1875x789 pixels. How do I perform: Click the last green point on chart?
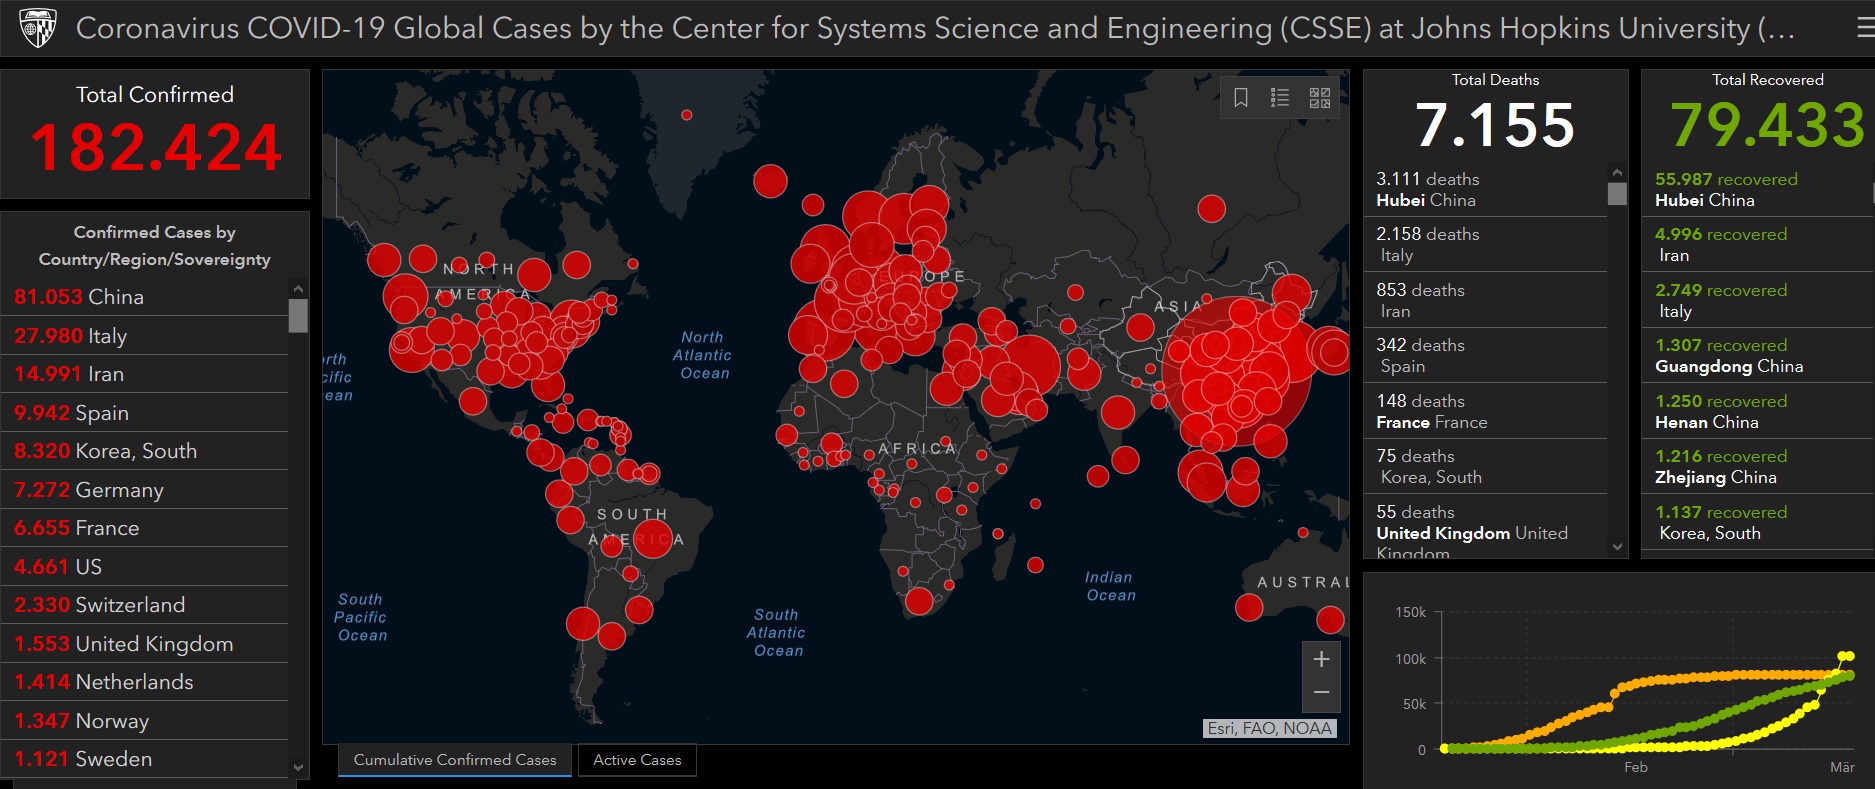pyautogui.click(x=1849, y=676)
